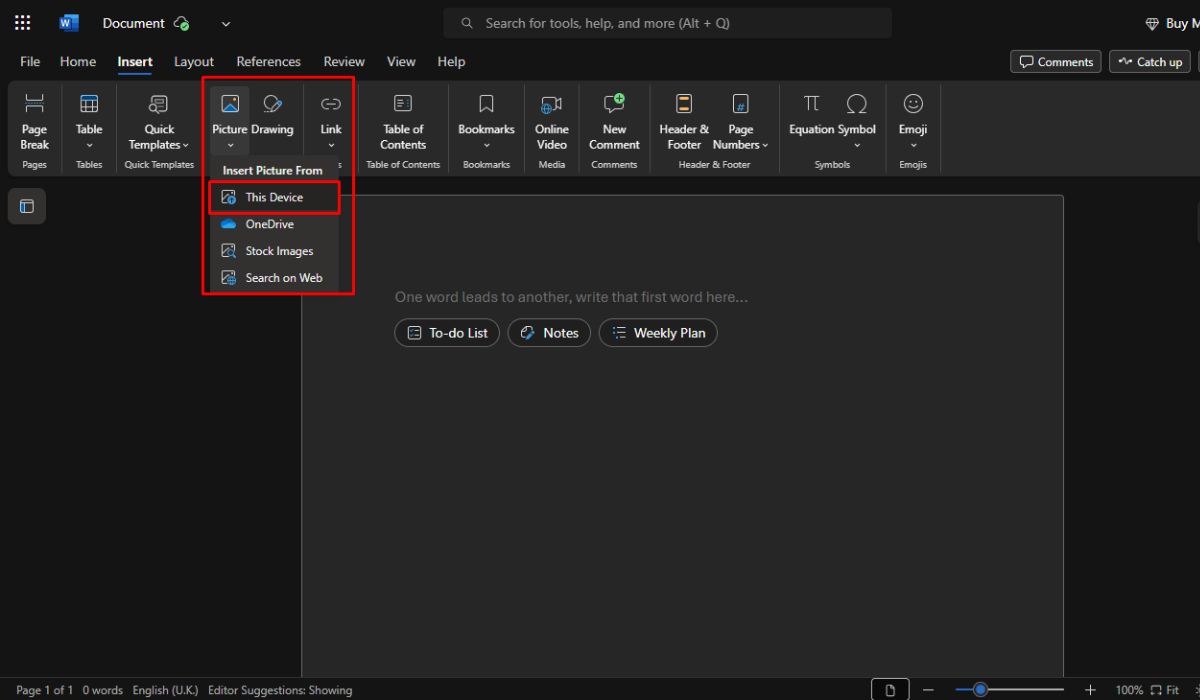
Task: Insert an Equation
Action: [x=811, y=115]
